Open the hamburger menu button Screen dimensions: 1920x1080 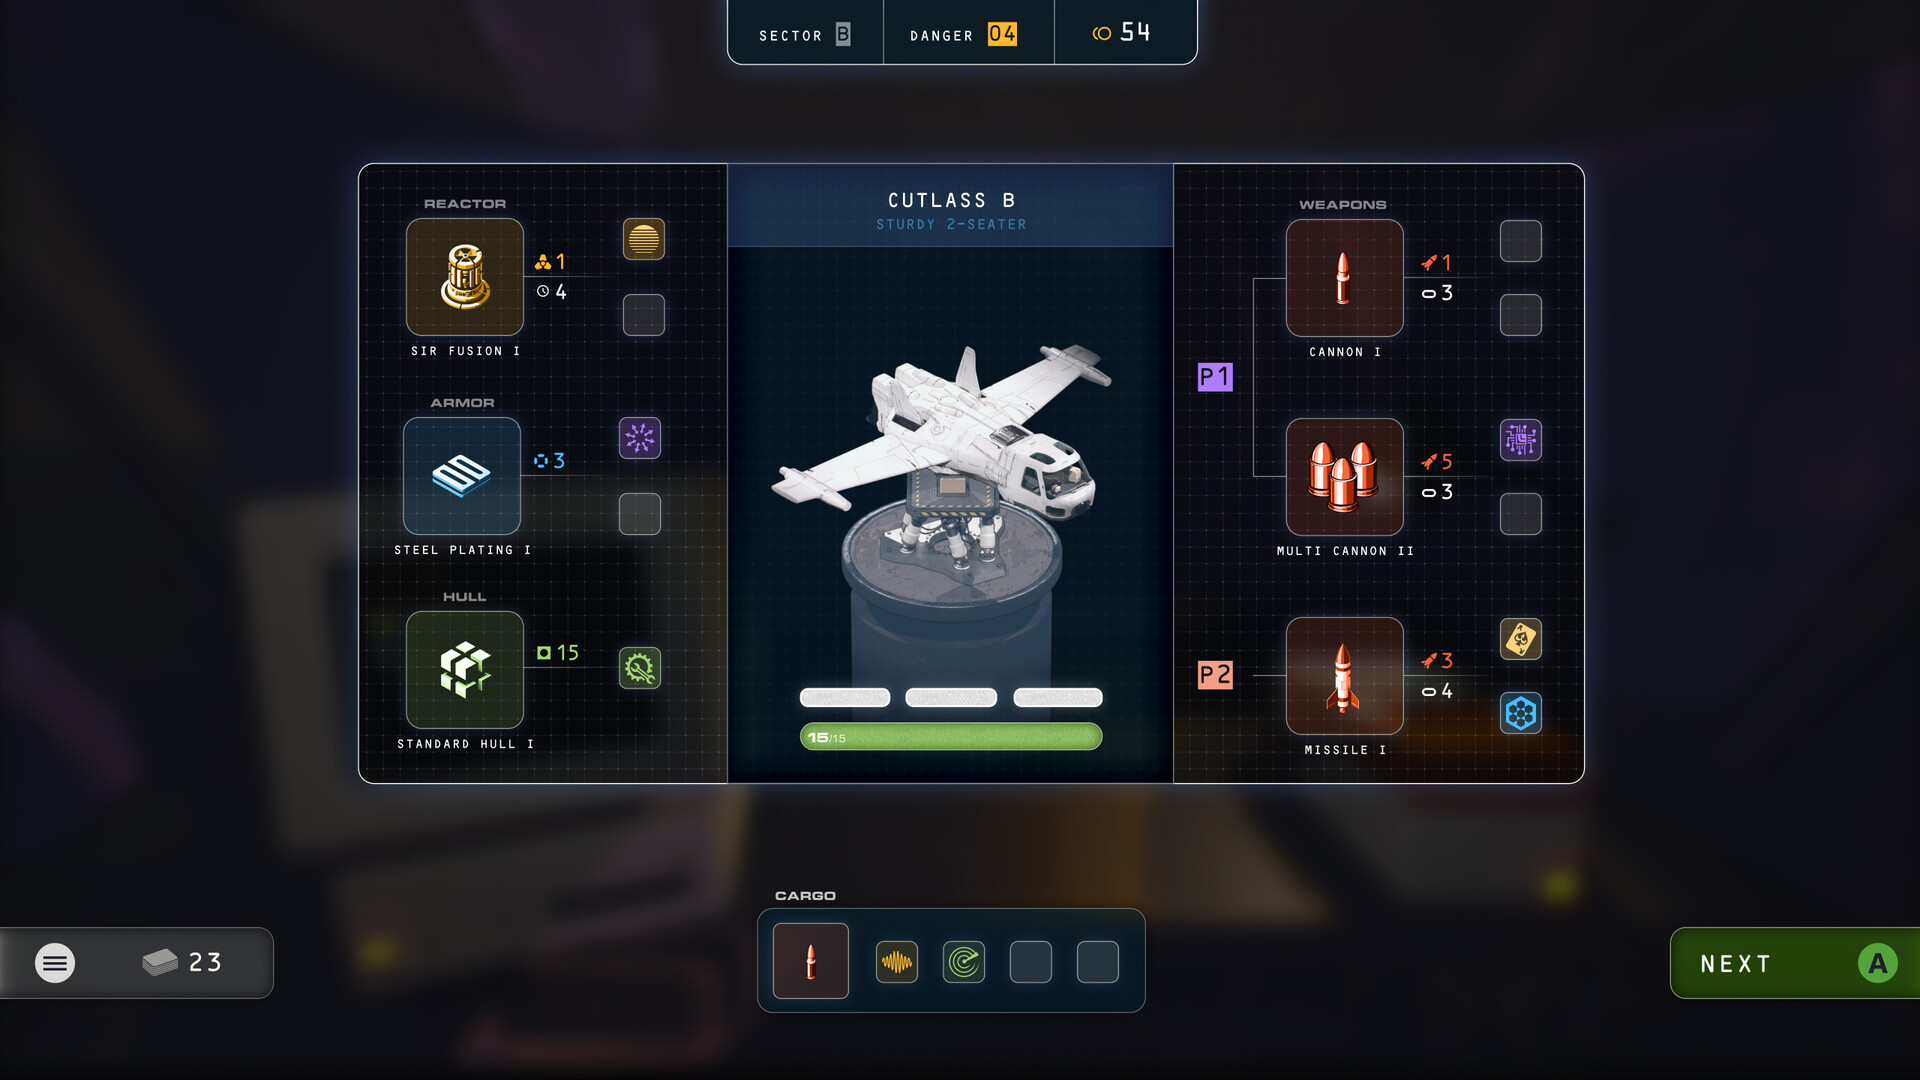coord(55,963)
